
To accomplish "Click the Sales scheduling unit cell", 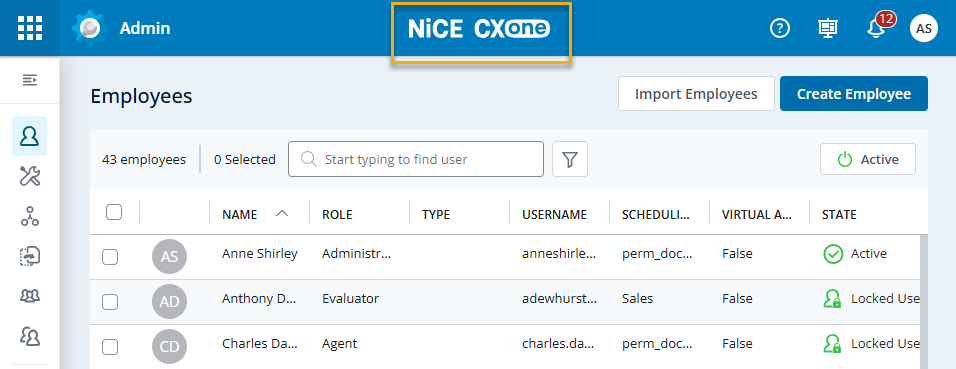I will [638, 299].
